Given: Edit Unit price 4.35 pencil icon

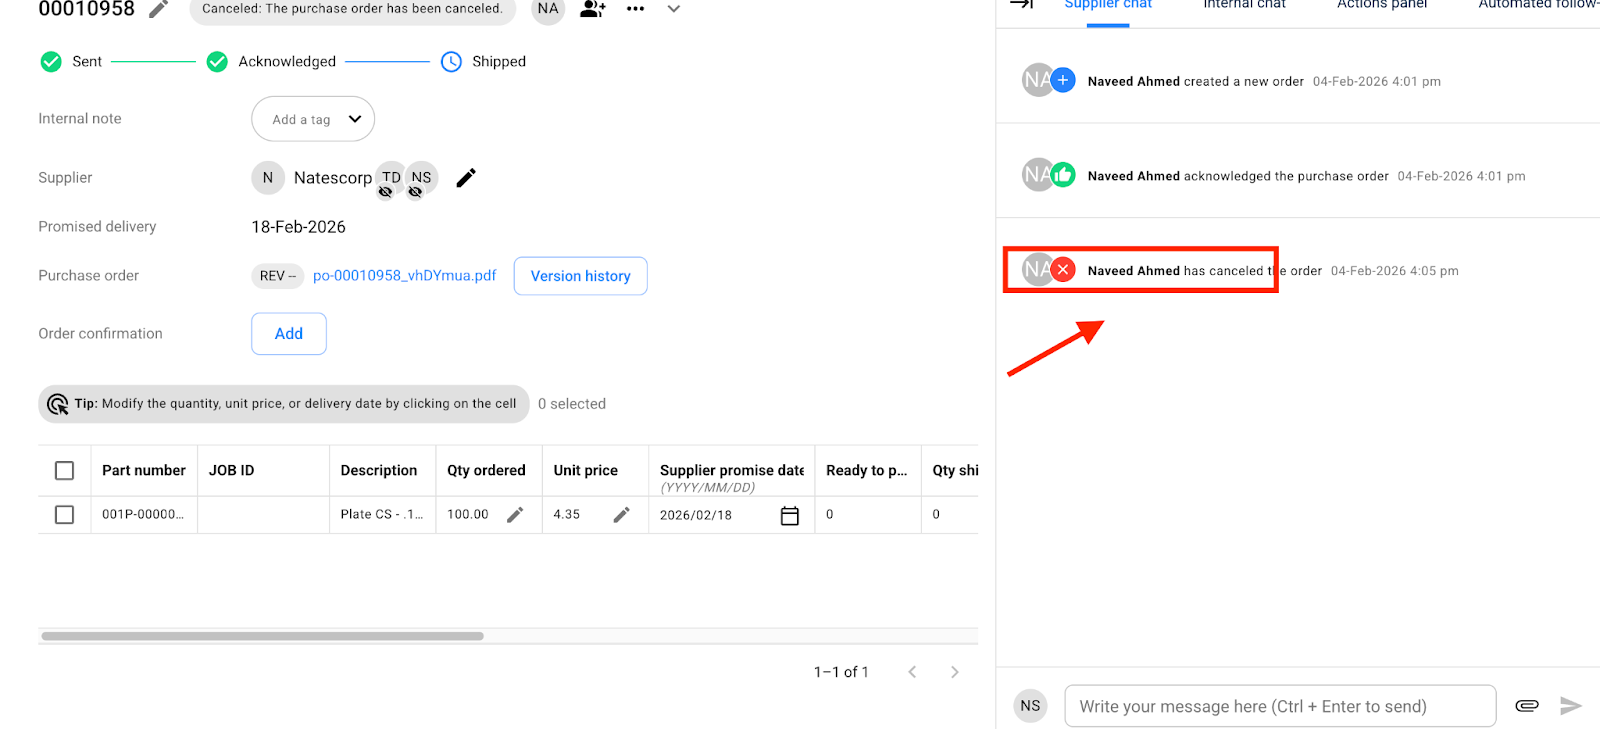Looking at the screenshot, I should [621, 515].
